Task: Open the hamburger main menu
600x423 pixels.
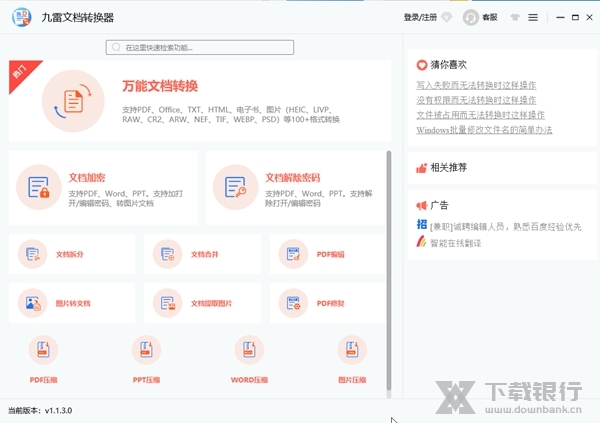Action: 533,17
